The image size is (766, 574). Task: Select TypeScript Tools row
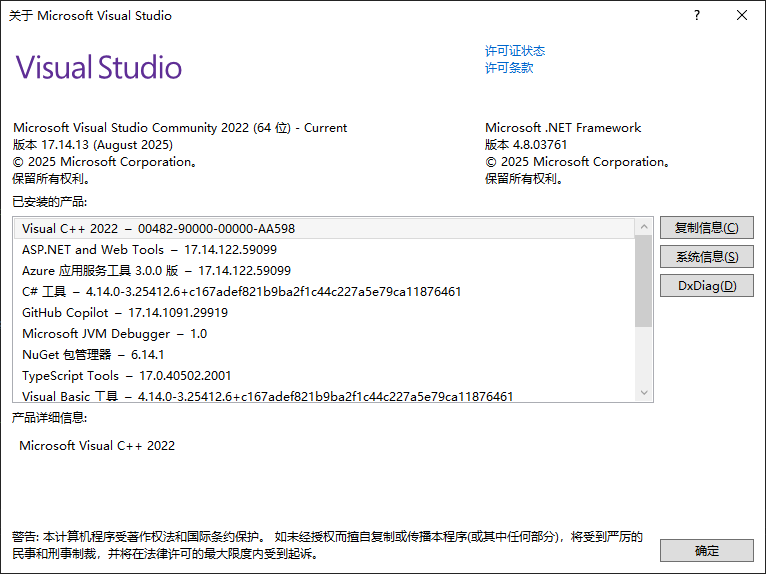[324, 376]
